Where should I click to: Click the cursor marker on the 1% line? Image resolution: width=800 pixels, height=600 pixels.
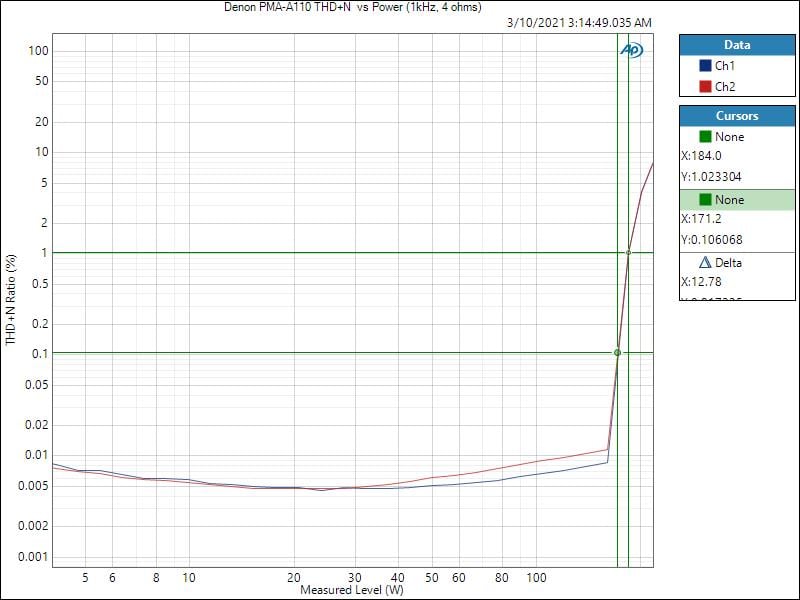point(628,253)
